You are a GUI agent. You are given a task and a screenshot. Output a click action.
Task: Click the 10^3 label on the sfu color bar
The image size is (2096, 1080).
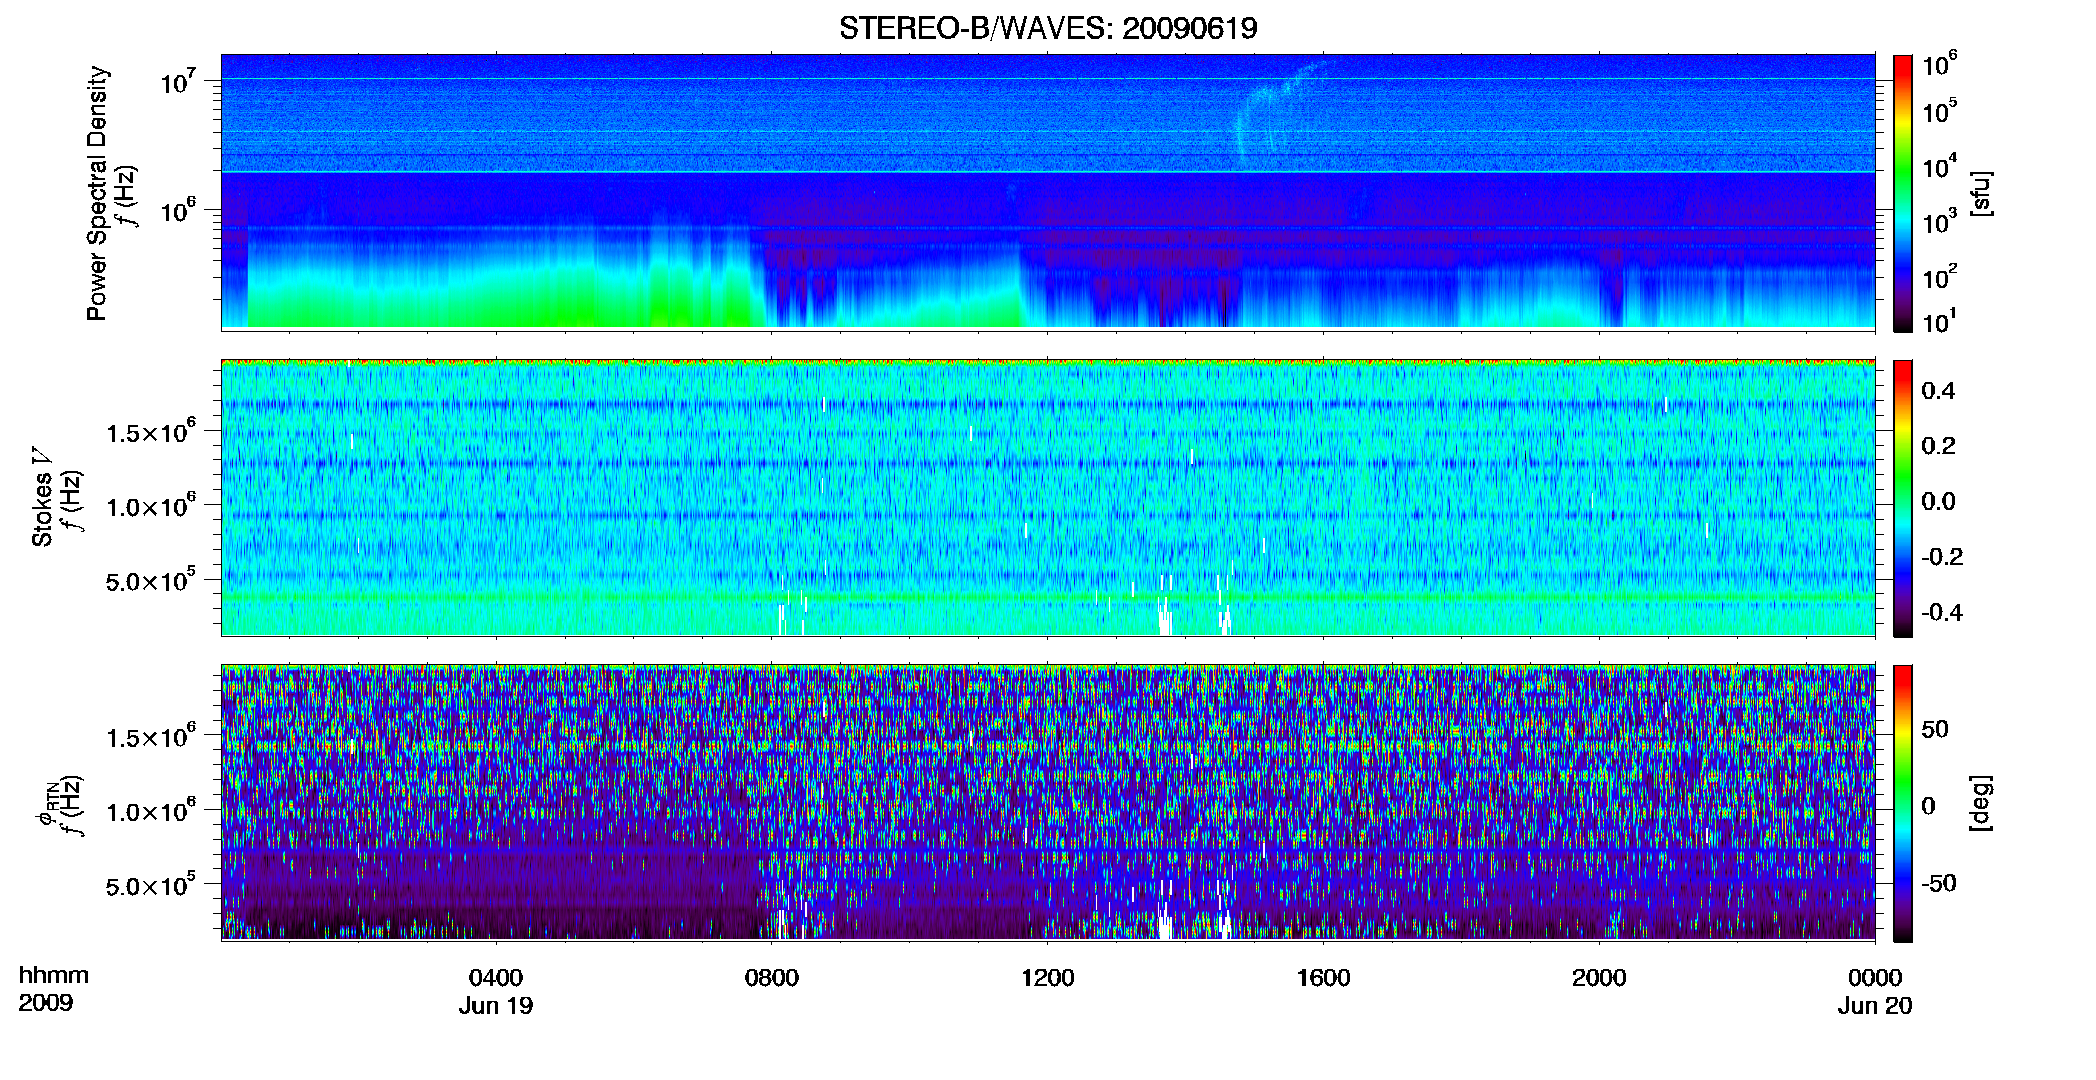click(1940, 222)
